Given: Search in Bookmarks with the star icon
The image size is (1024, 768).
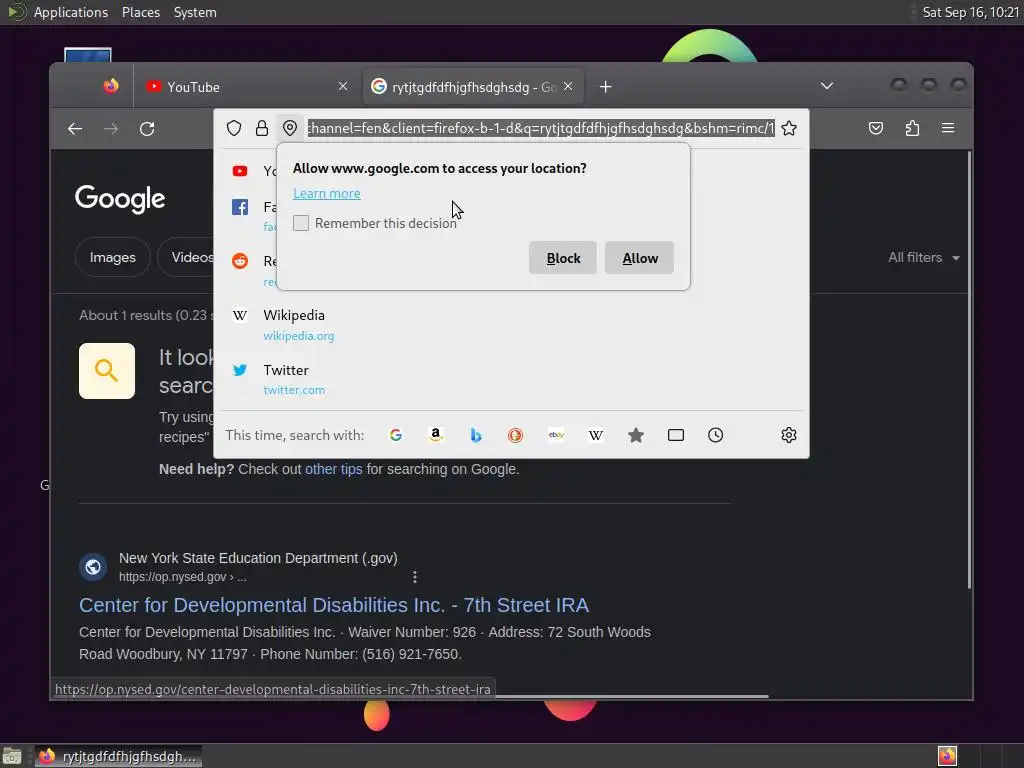Looking at the screenshot, I should click(635, 435).
